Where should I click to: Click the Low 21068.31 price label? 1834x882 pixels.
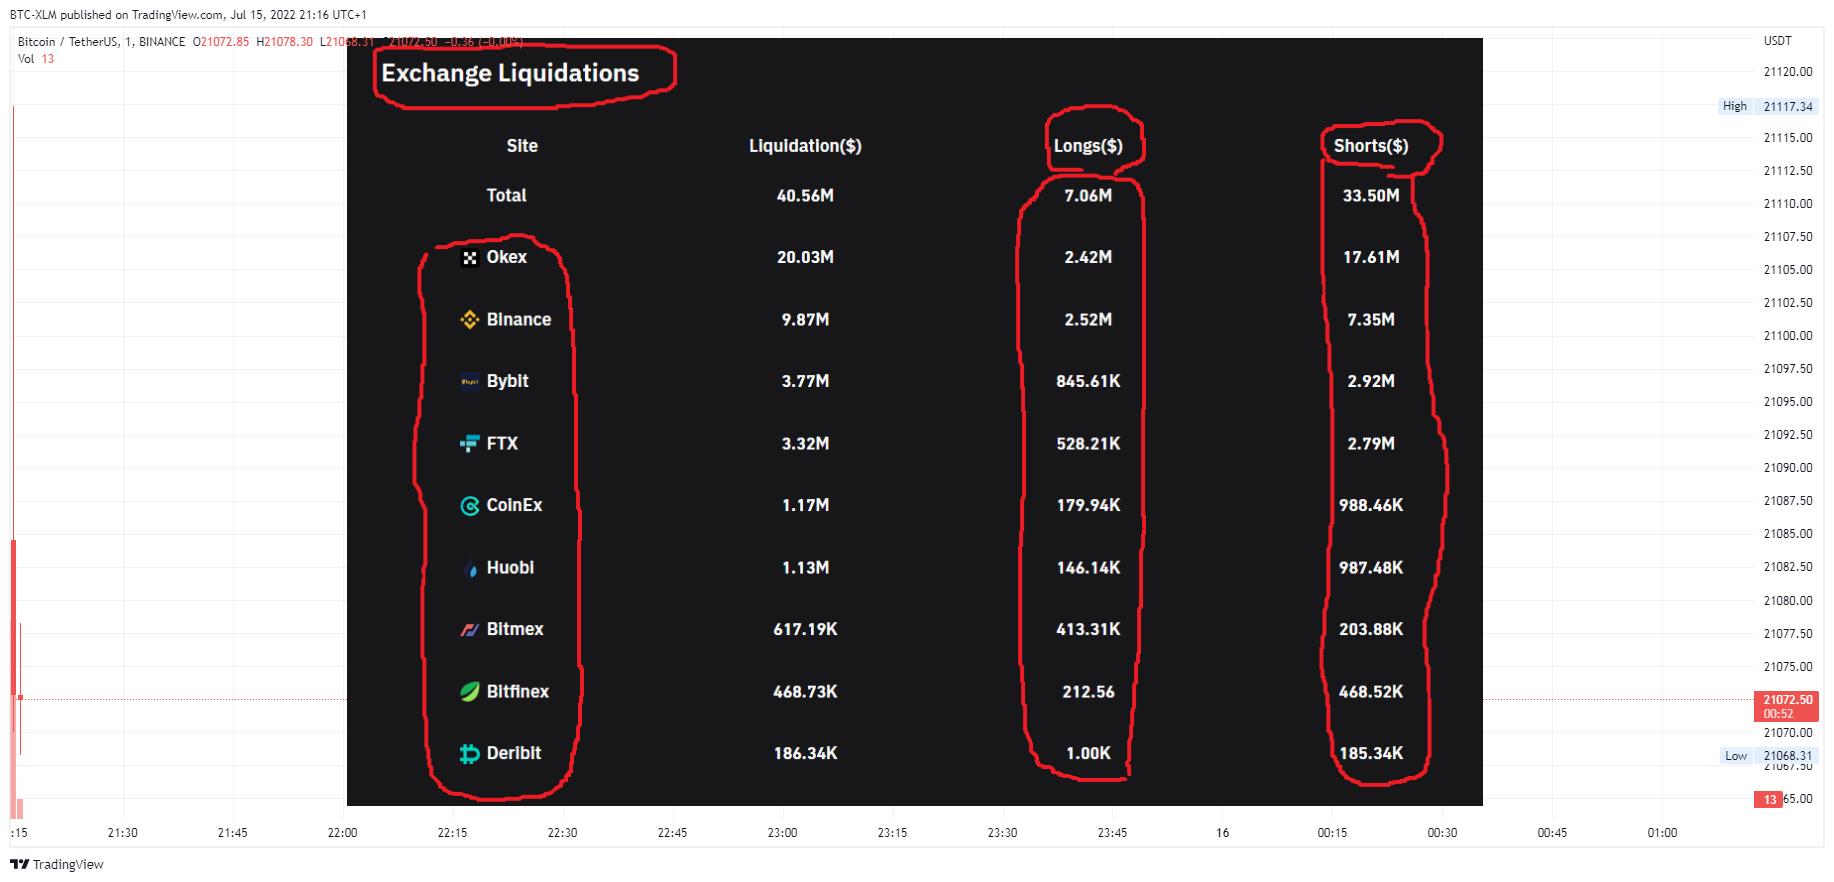click(x=1768, y=756)
